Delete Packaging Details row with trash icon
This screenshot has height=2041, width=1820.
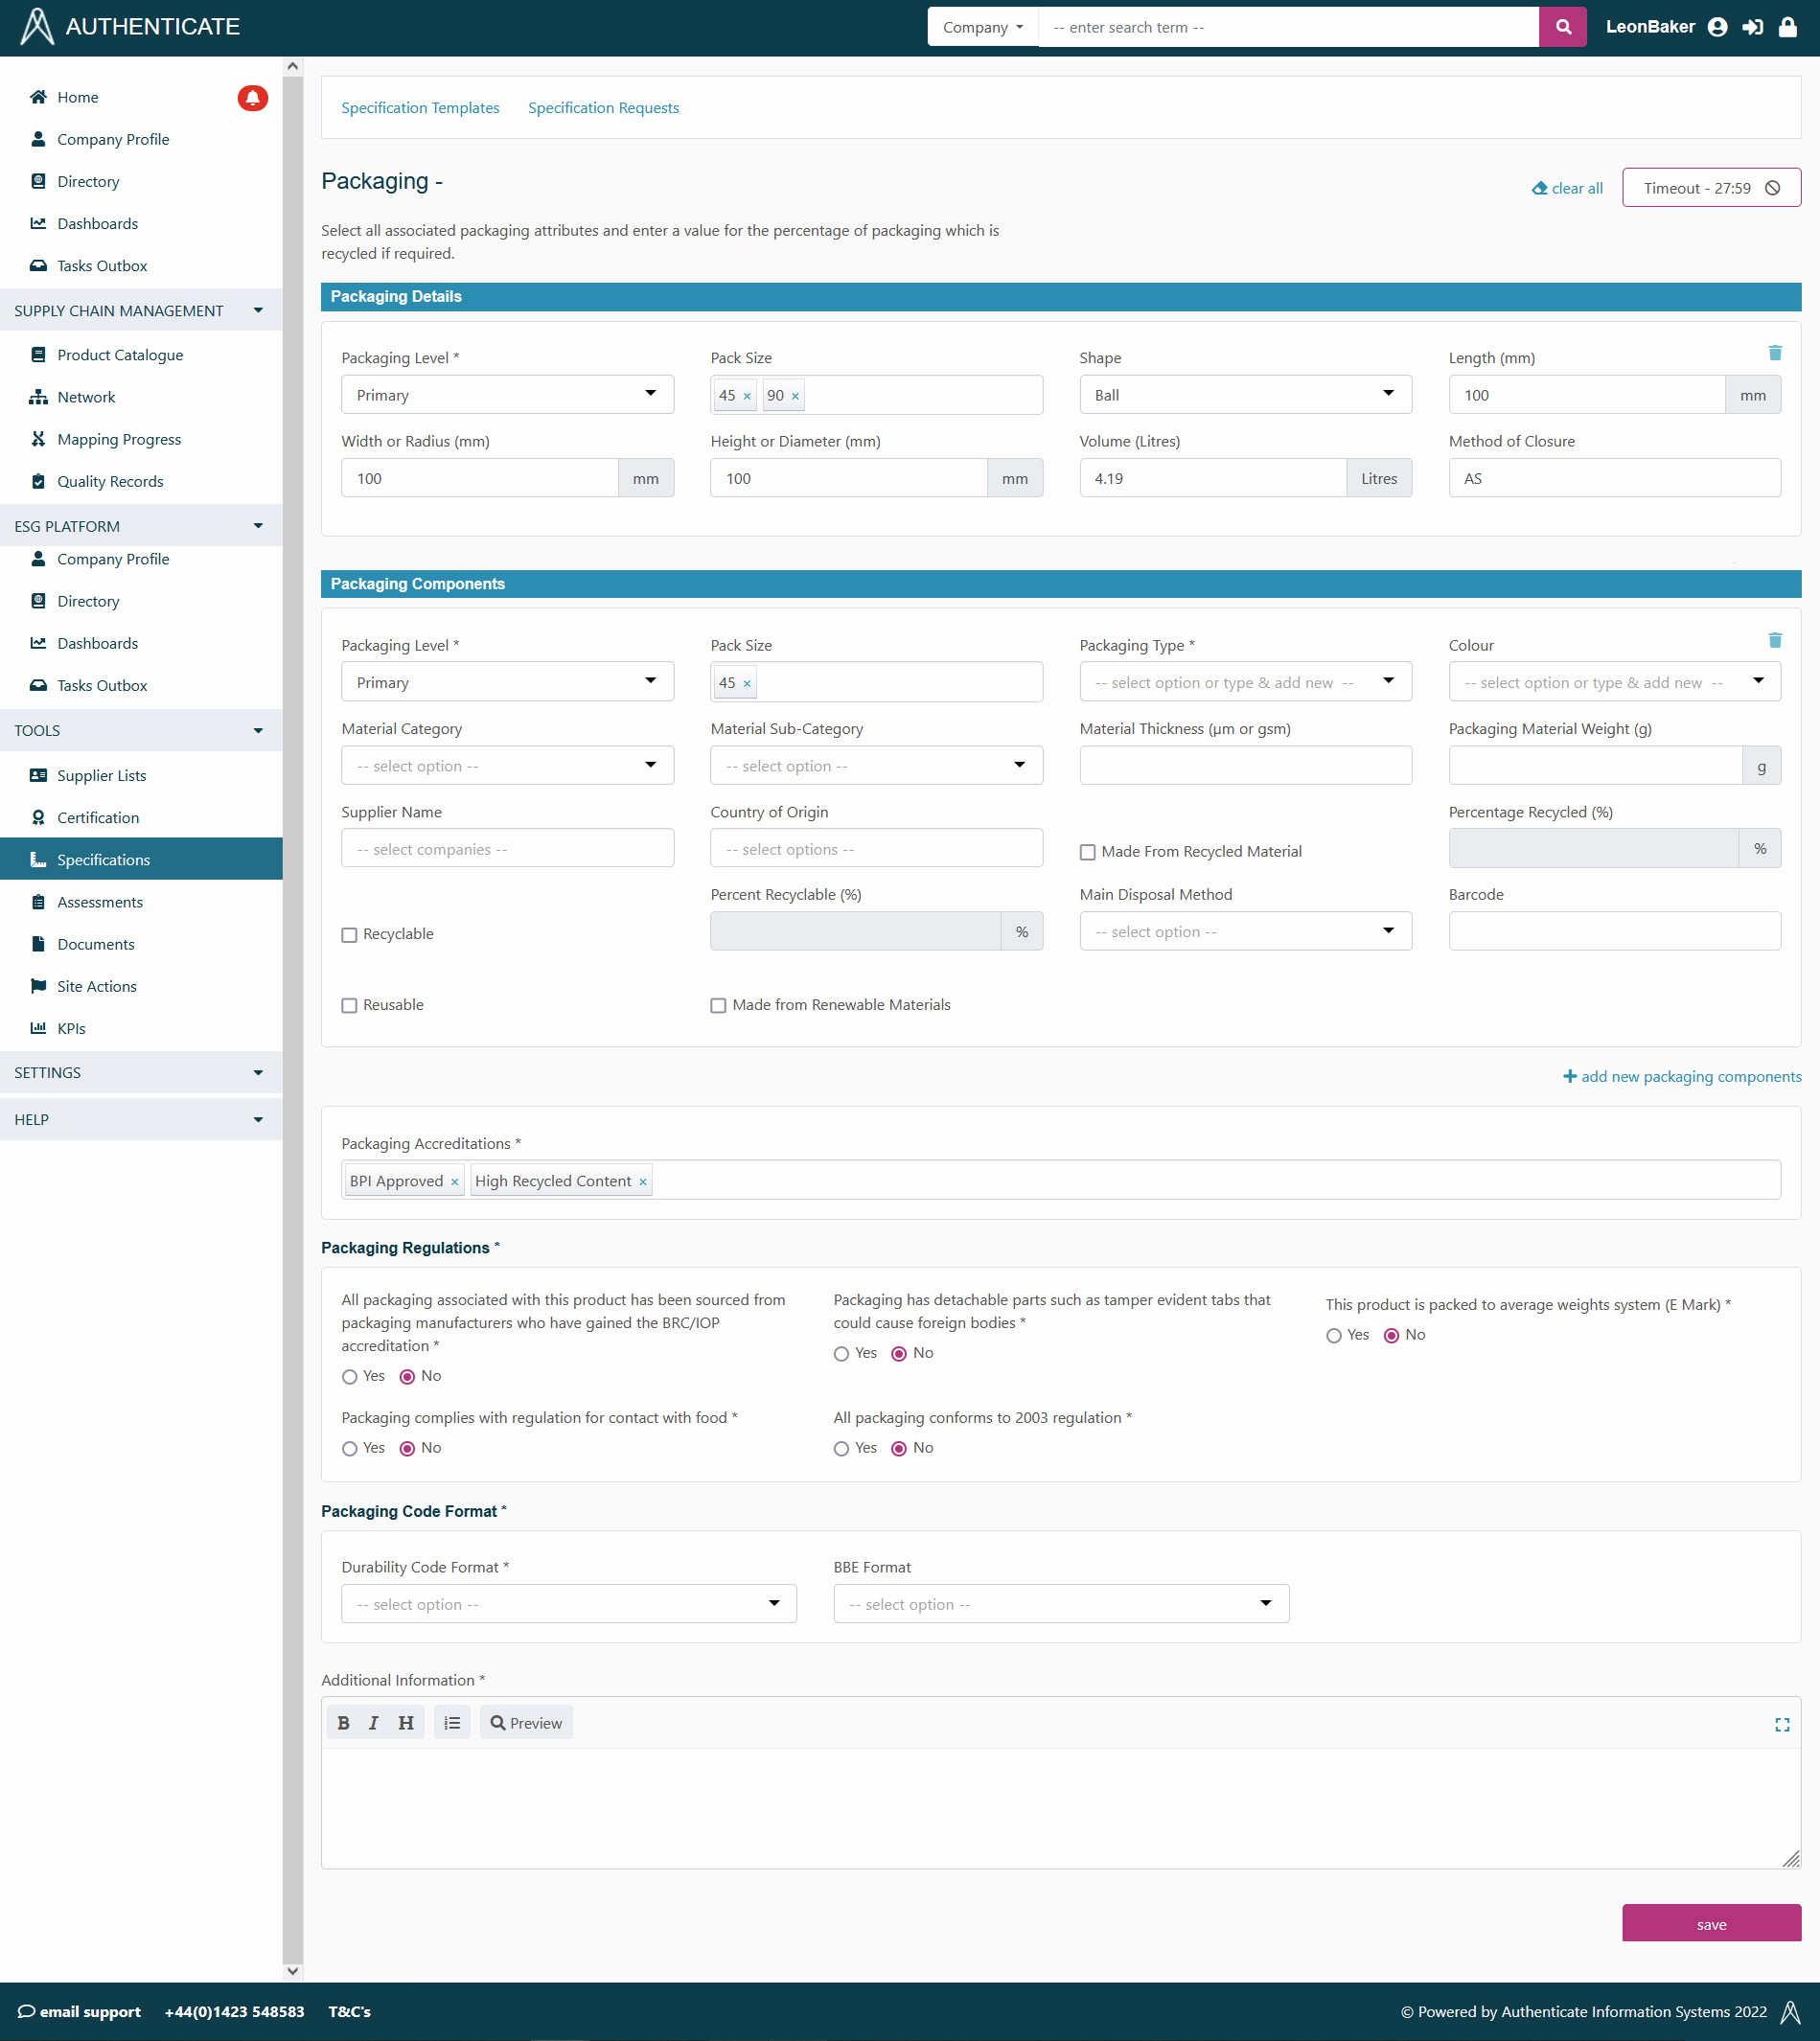tap(1774, 353)
